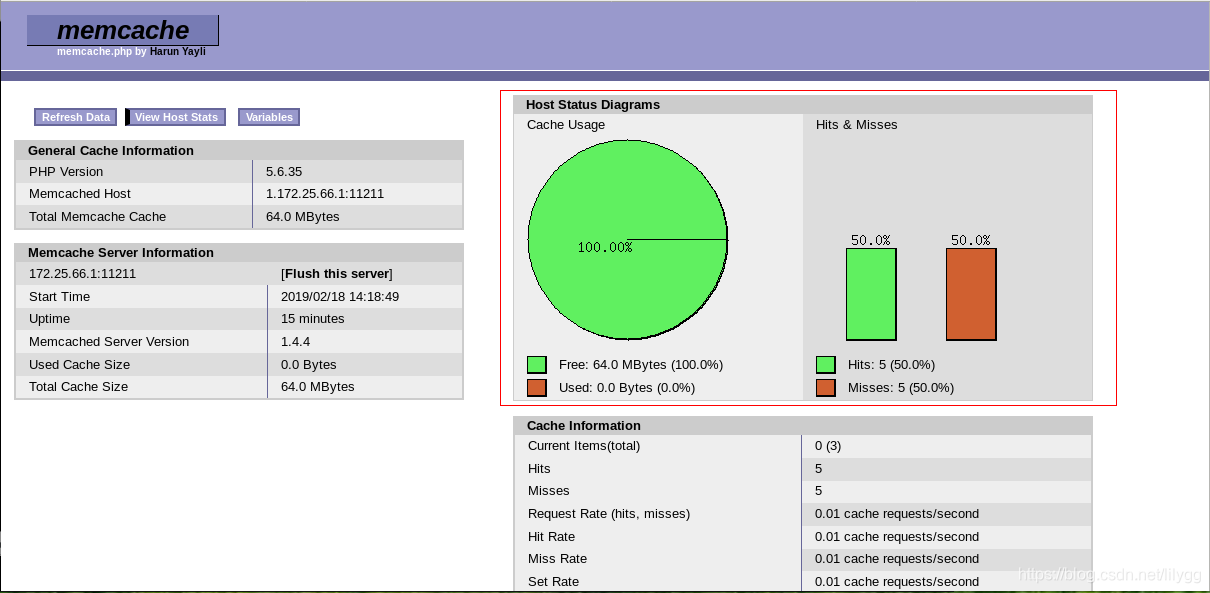Select Start Time value 2019/02/18 14:18:49
Viewport: 1210px width, 593px height.
click(x=340, y=297)
